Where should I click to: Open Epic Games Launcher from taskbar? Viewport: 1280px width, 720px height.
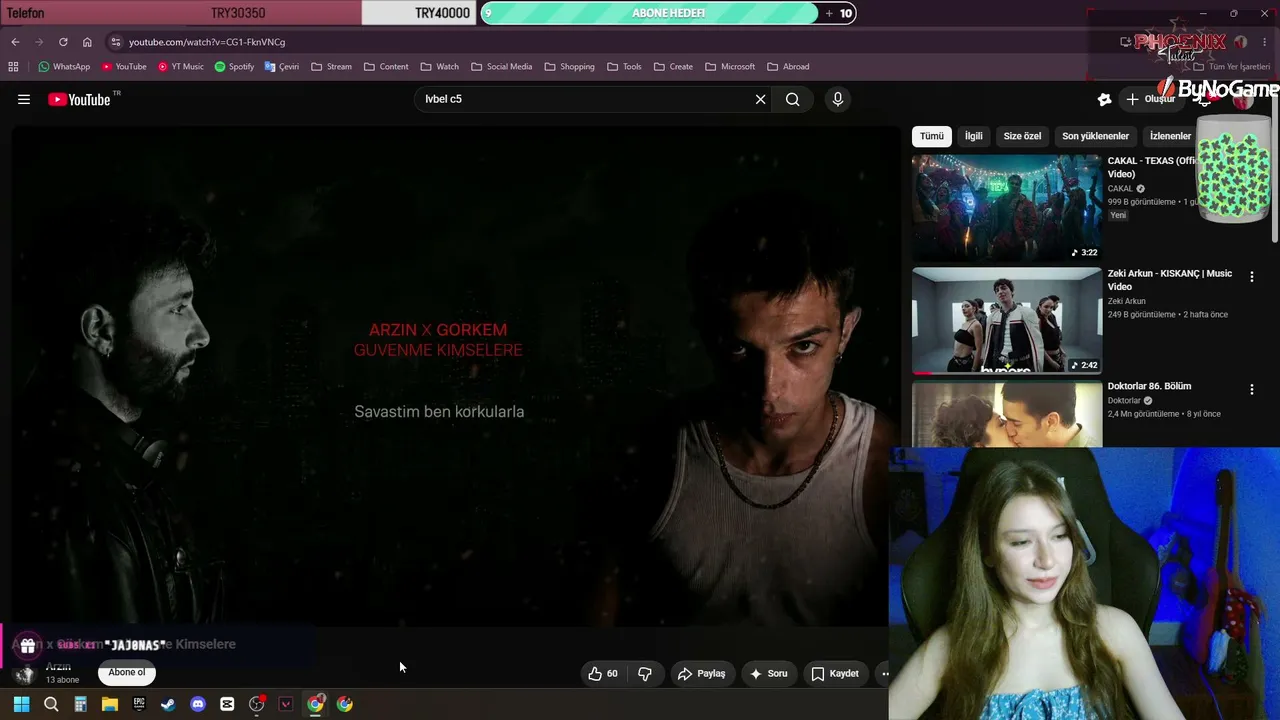pyautogui.click(x=139, y=704)
